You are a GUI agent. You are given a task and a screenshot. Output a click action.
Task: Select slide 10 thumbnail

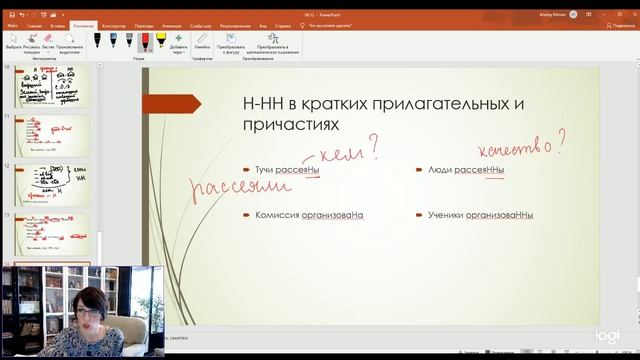pos(52,86)
